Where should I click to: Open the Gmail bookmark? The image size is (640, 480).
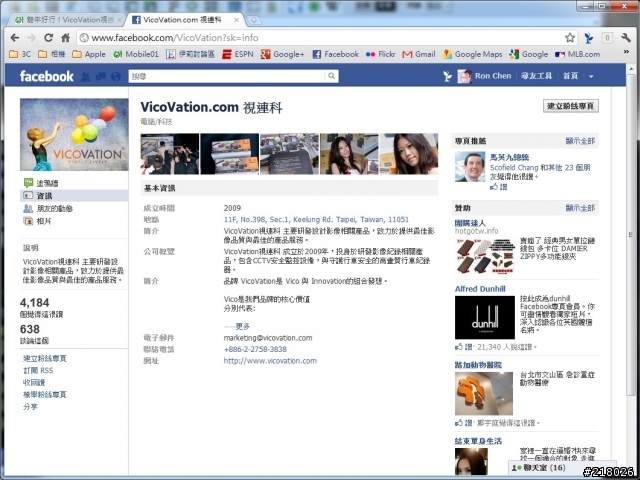[x=419, y=54]
